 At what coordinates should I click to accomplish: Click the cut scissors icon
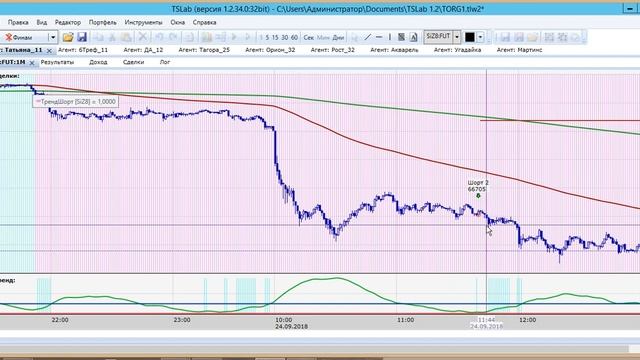tap(112, 38)
